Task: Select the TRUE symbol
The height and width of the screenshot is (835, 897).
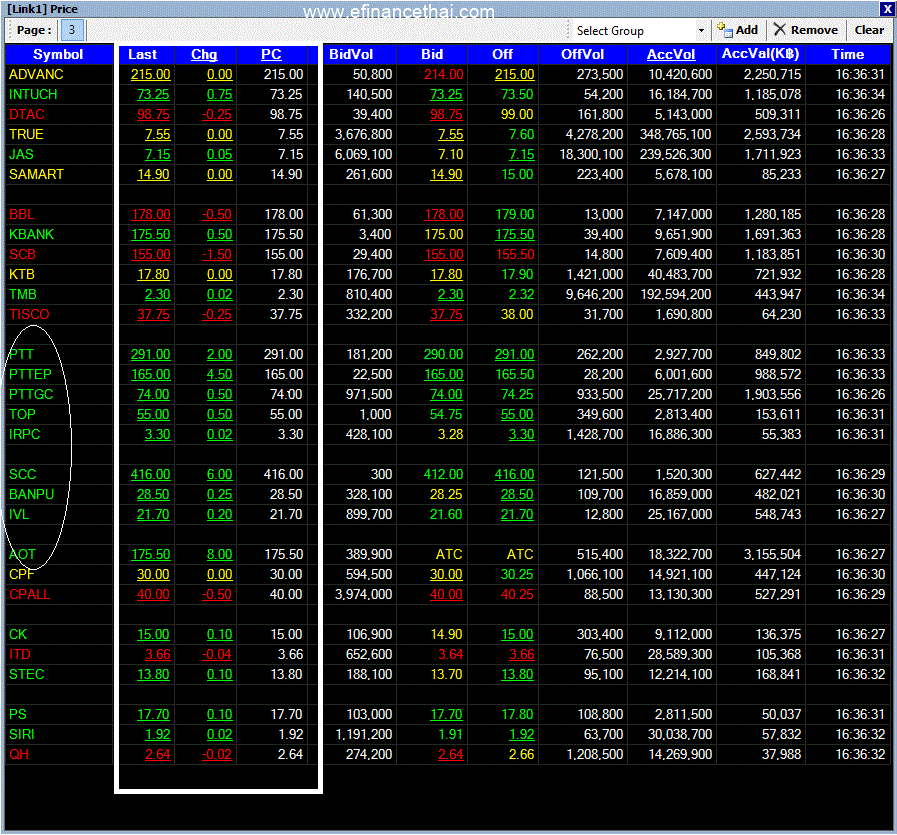Action: coord(26,134)
